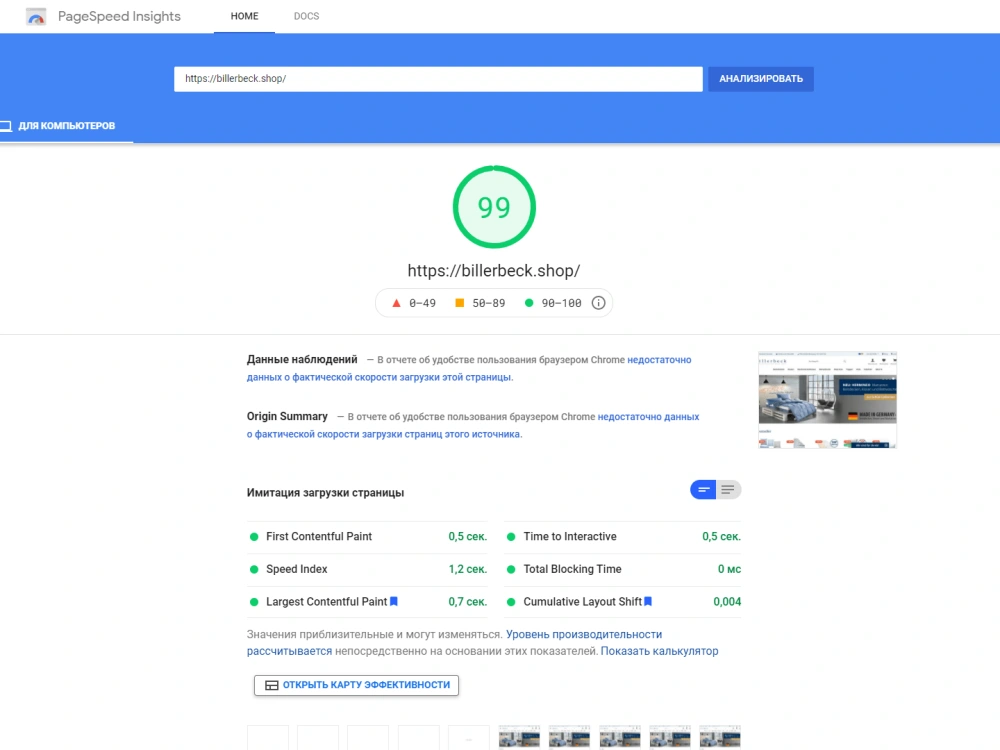
Task: Click the PageSpeed Insights logo icon
Action: [x=36, y=17]
